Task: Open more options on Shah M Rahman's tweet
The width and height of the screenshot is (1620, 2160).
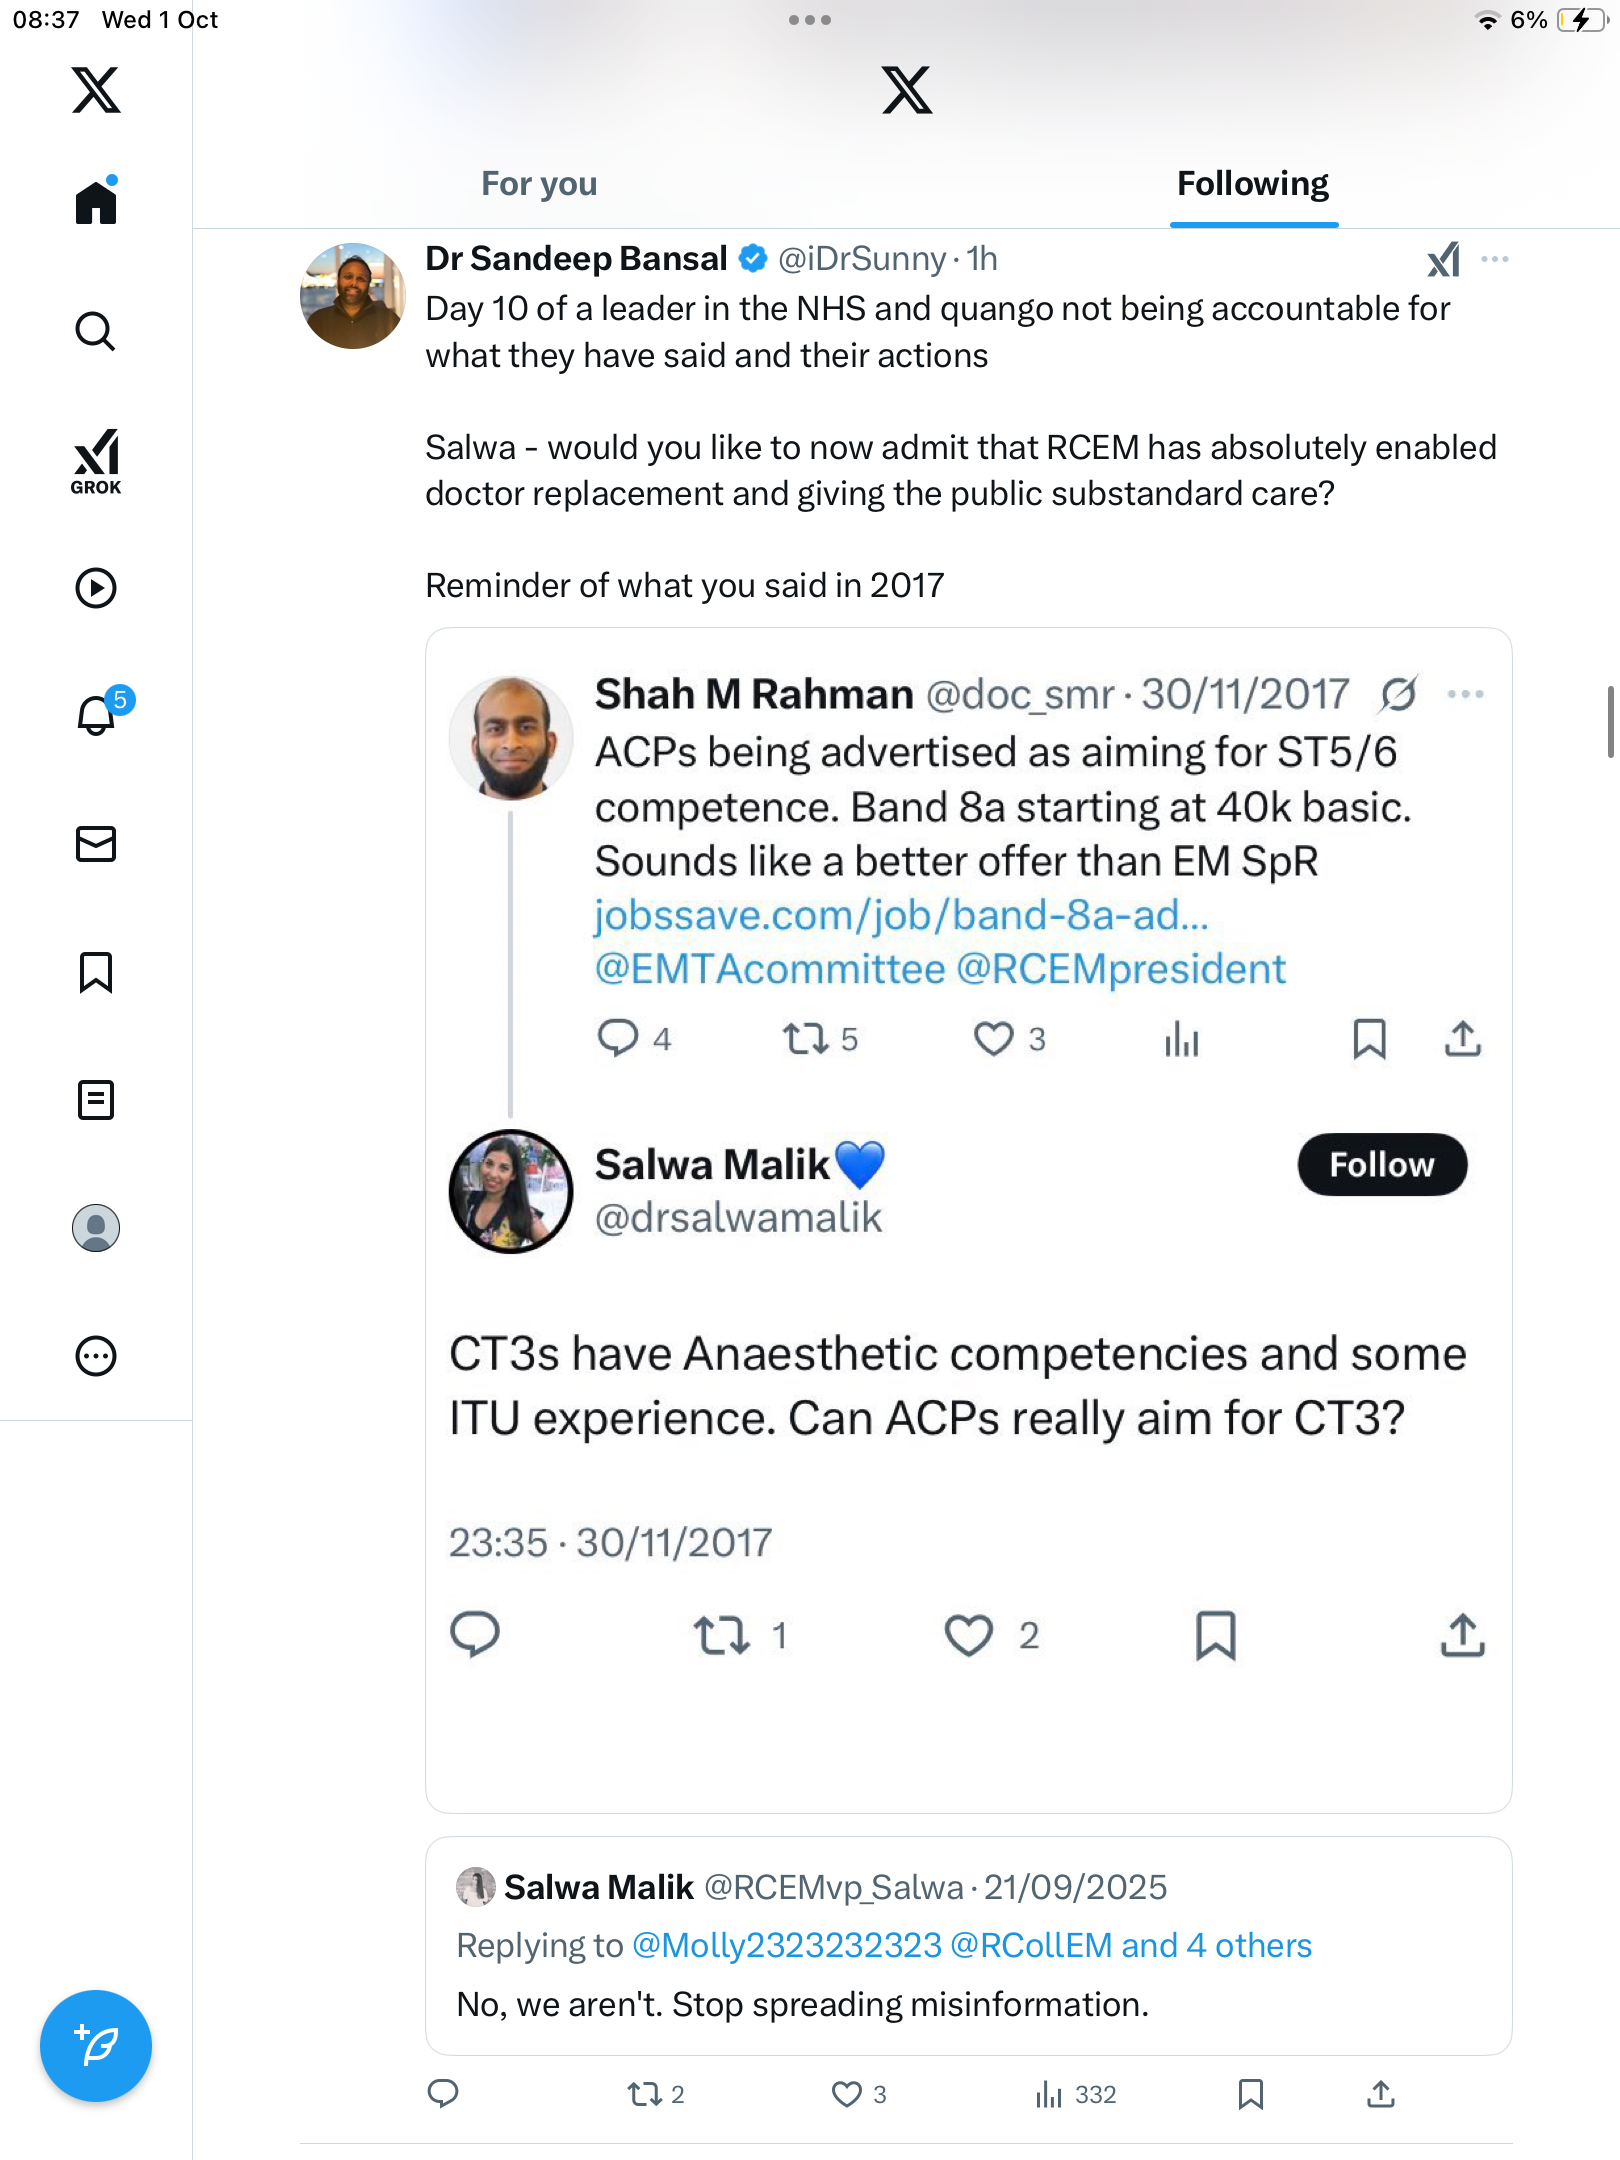Action: pos(1466,694)
